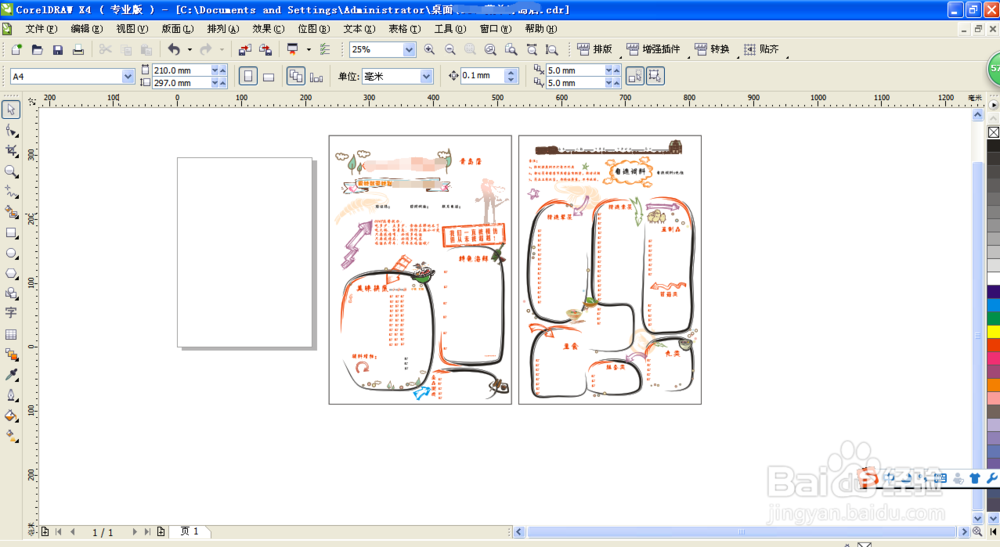Image resolution: width=1000 pixels, height=547 pixels.
Task: Pick the yellow color swatch
Action: [993, 332]
